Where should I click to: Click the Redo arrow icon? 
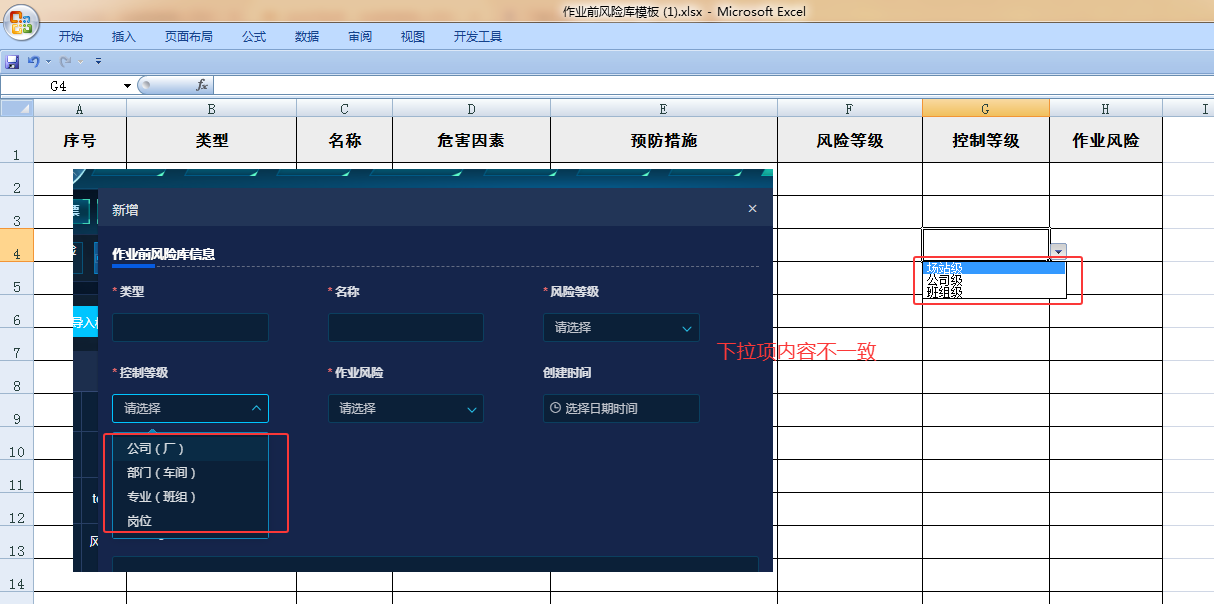(x=66, y=62)
